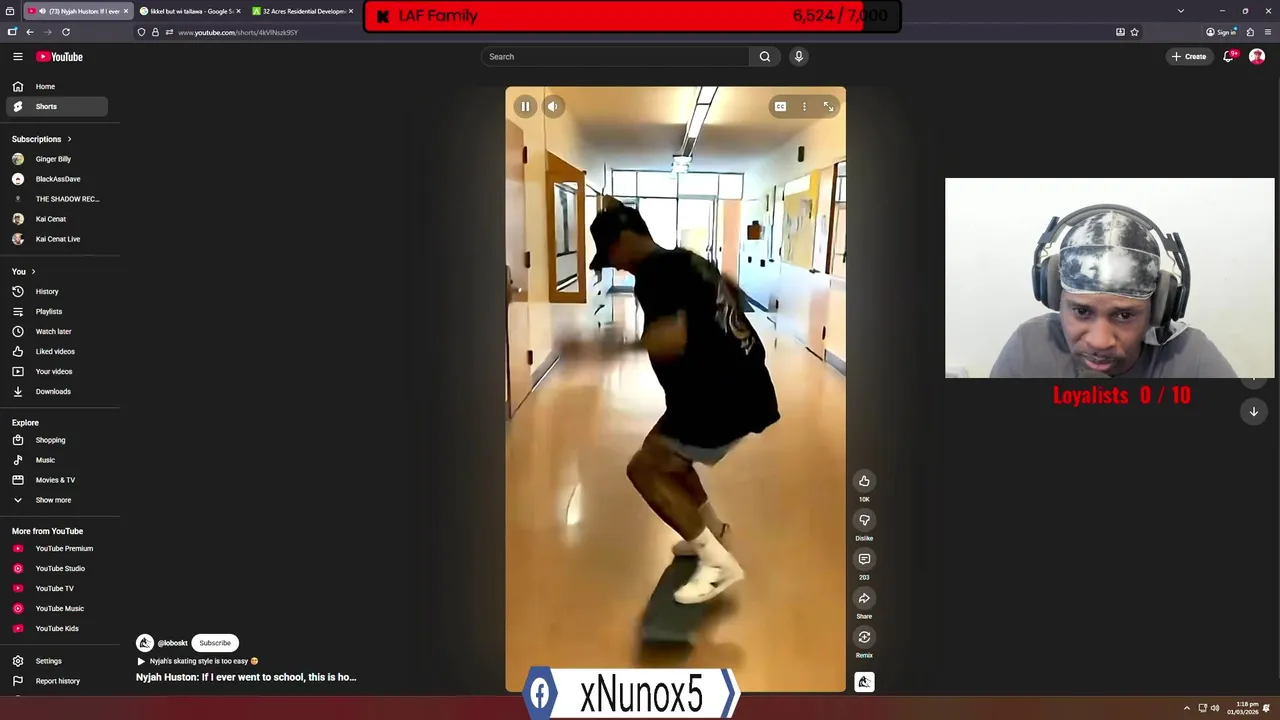The image size is (1280, 720).
Task: Start voice search with microphone icon
Action: [799, 57]
